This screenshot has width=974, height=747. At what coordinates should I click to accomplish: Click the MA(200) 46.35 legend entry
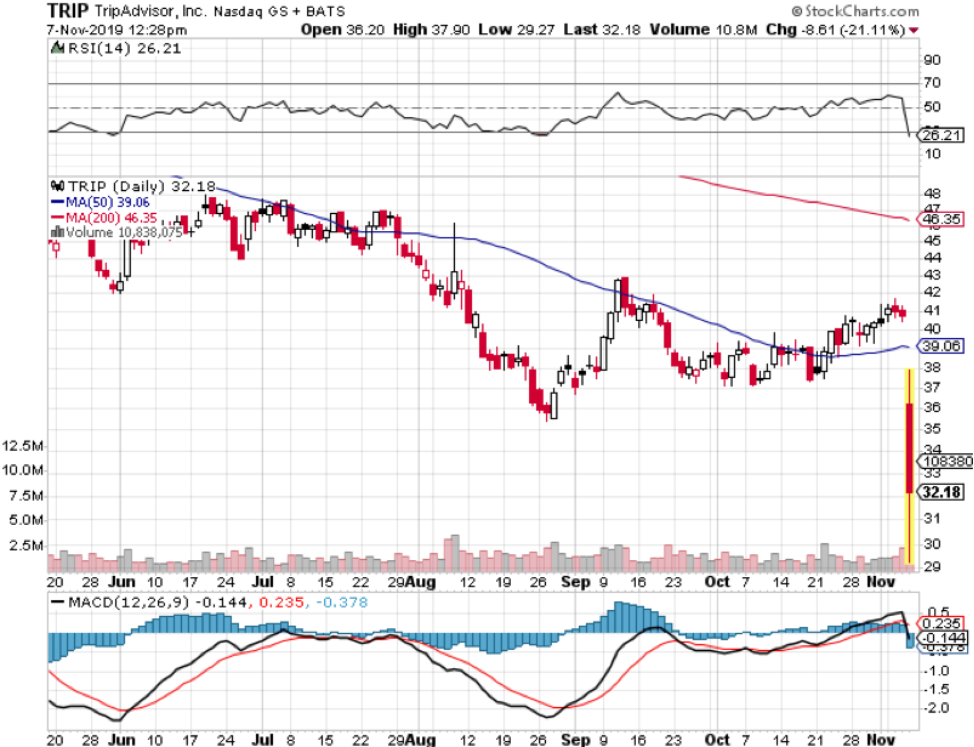(x=111, y=218)
